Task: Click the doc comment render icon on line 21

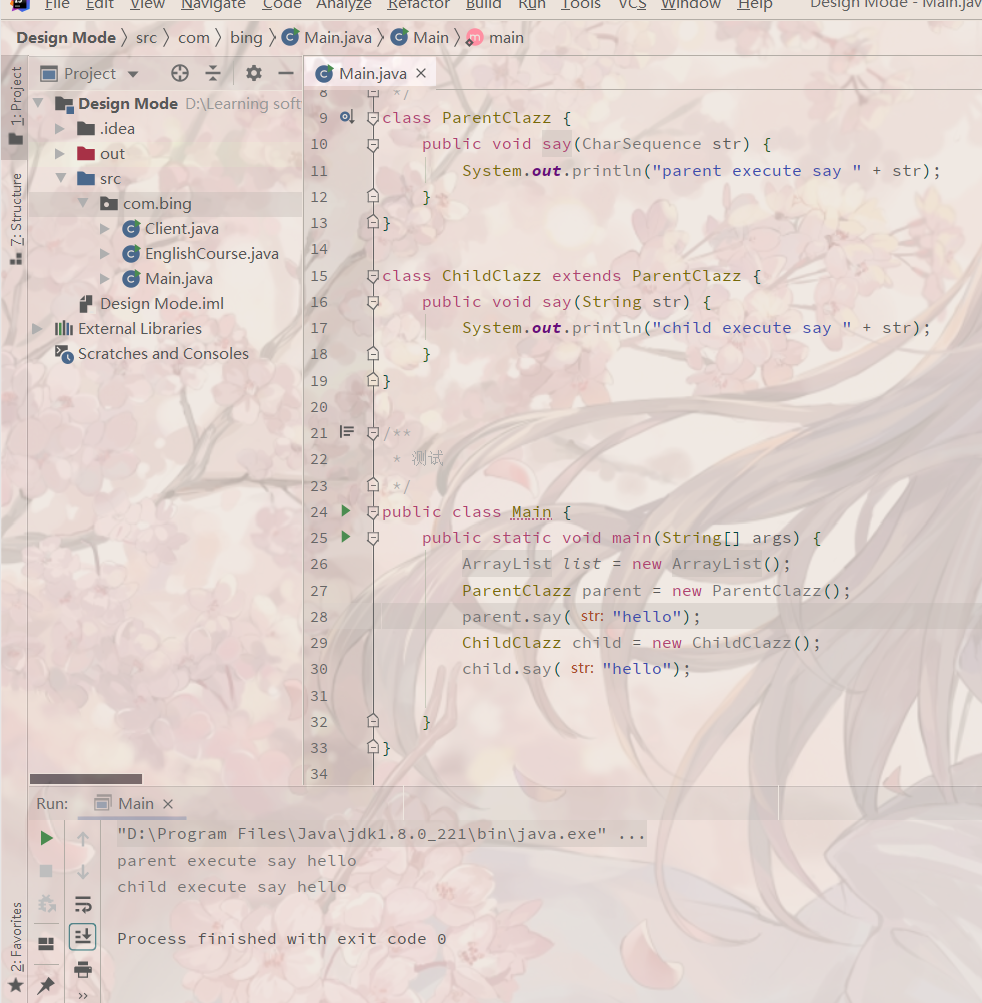Action: click(347, 432)
